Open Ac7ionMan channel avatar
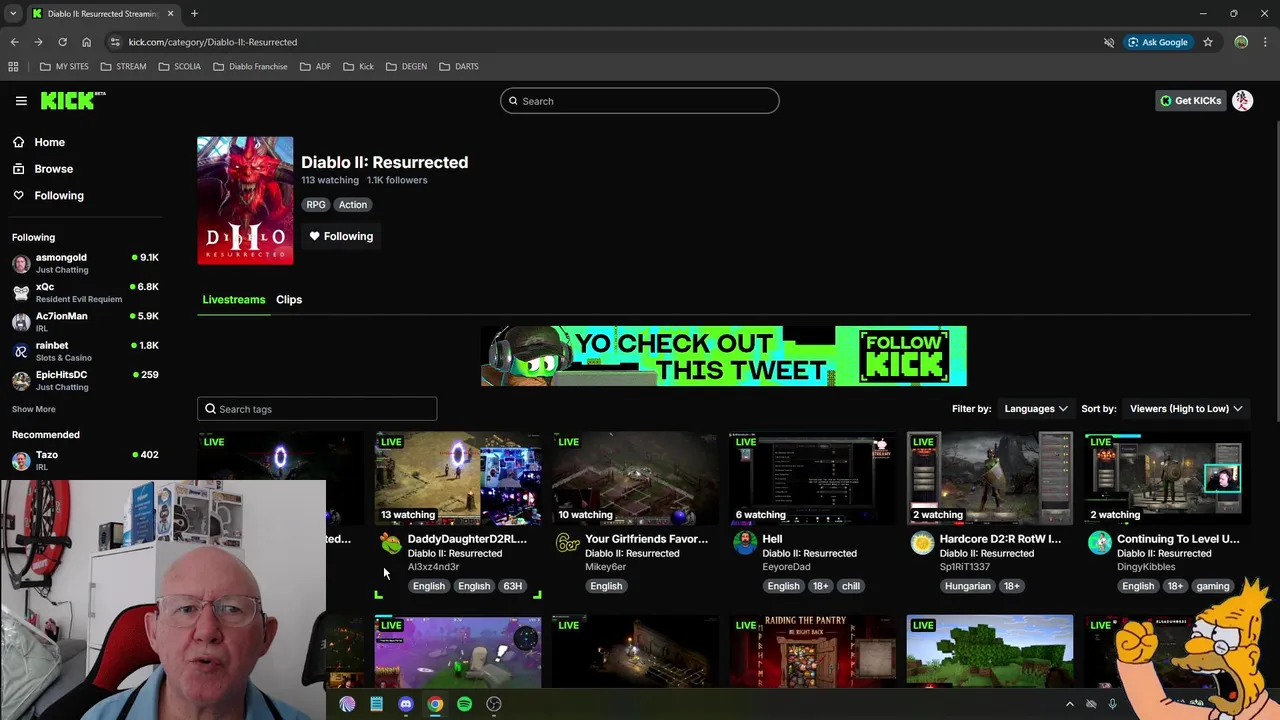The height and width of the screenshot is (720, 1280). (x=21, y=322)
